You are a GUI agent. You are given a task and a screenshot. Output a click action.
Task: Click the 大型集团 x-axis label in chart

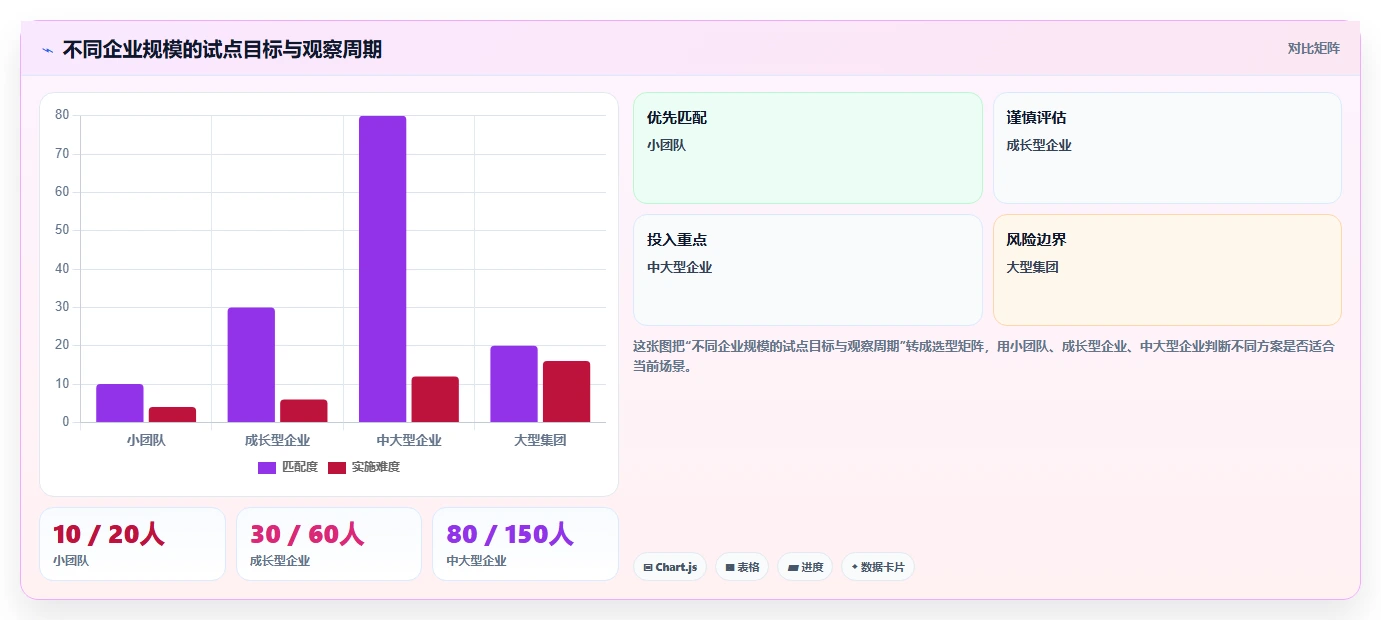(x=540, y=440)
